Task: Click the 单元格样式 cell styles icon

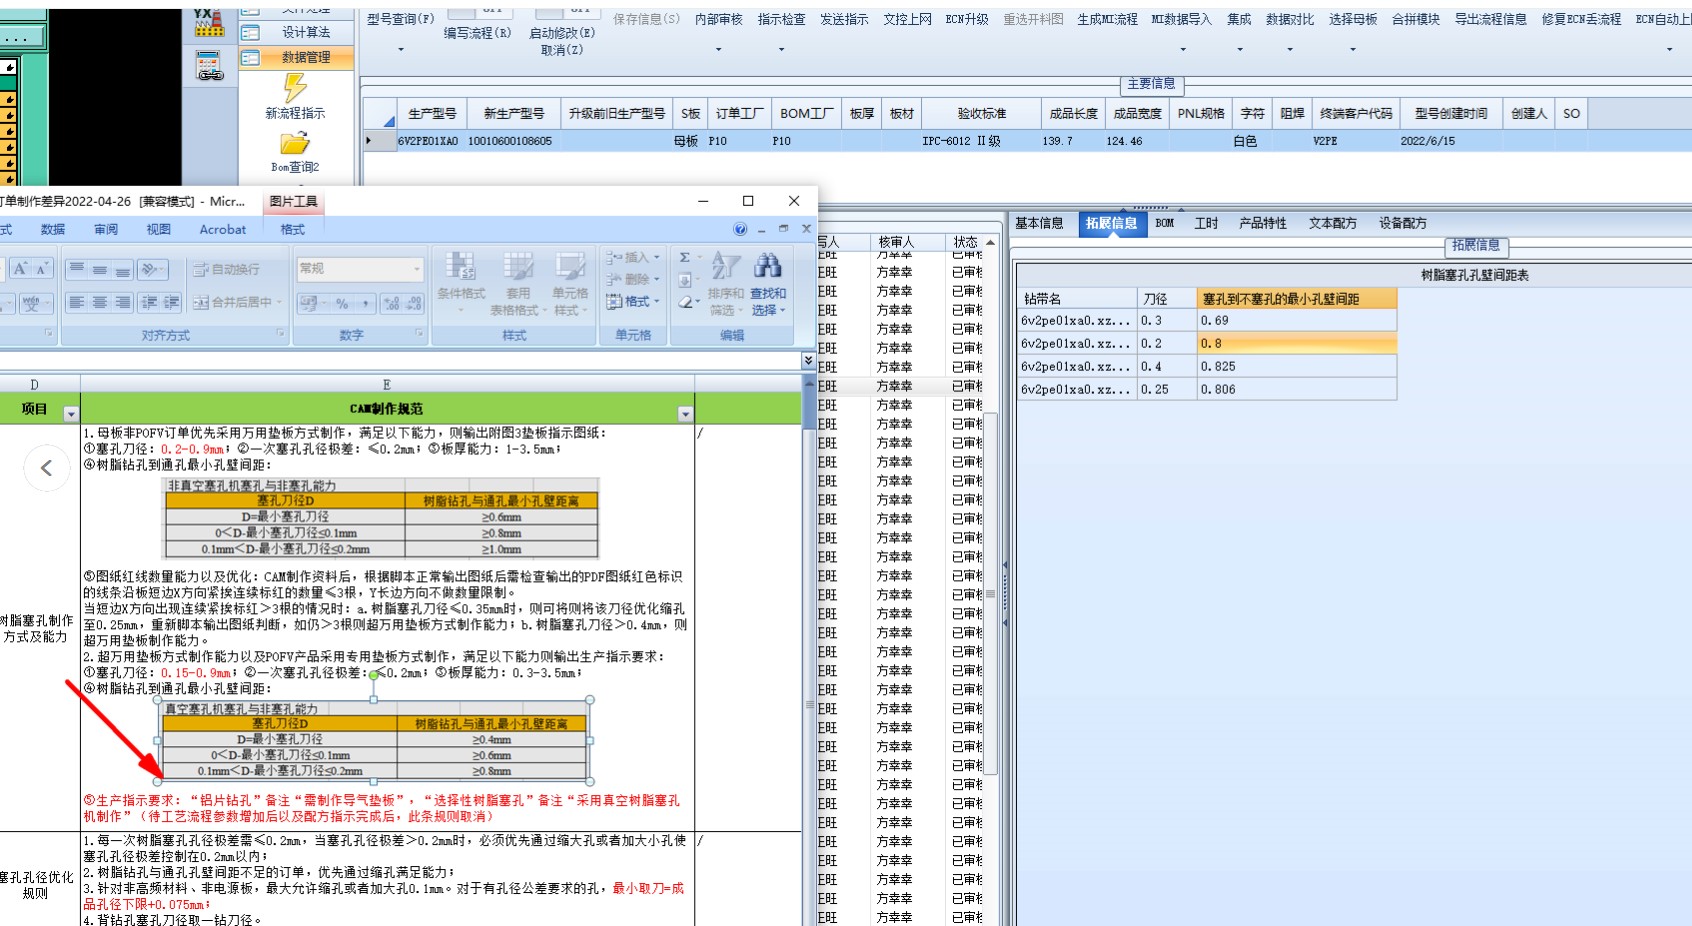Action: 570,266
